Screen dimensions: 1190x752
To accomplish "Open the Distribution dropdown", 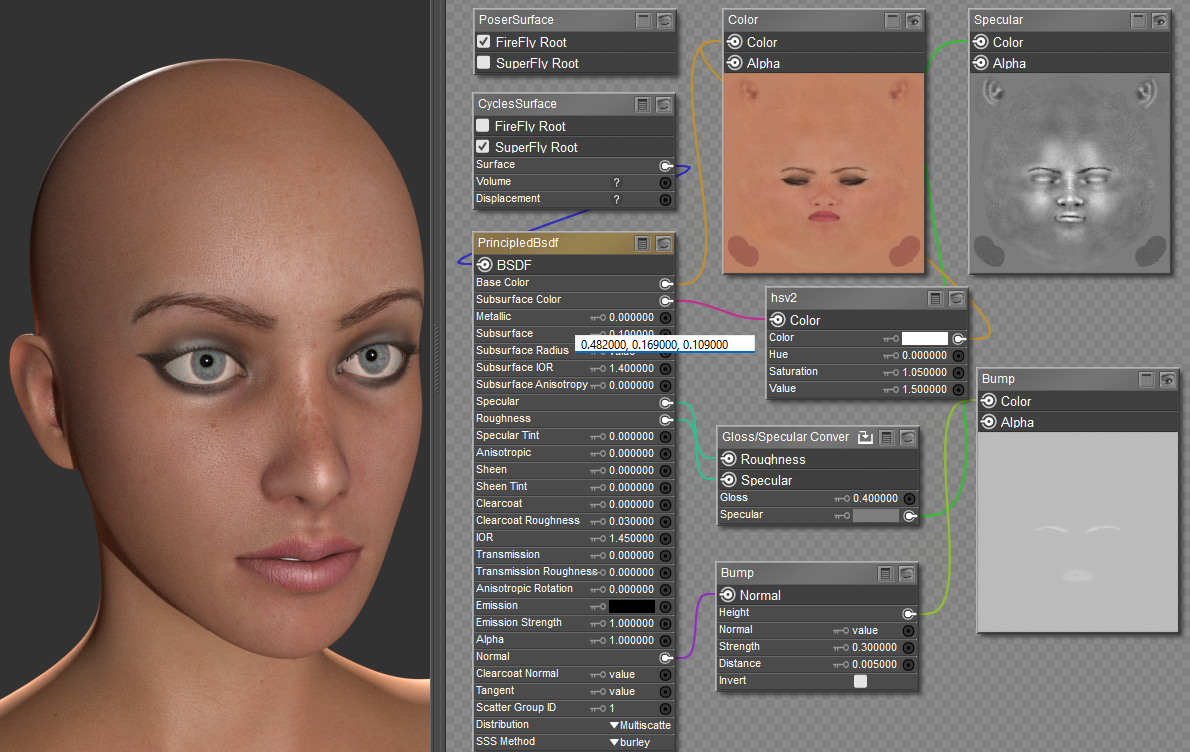I will (x=640, y=725).
